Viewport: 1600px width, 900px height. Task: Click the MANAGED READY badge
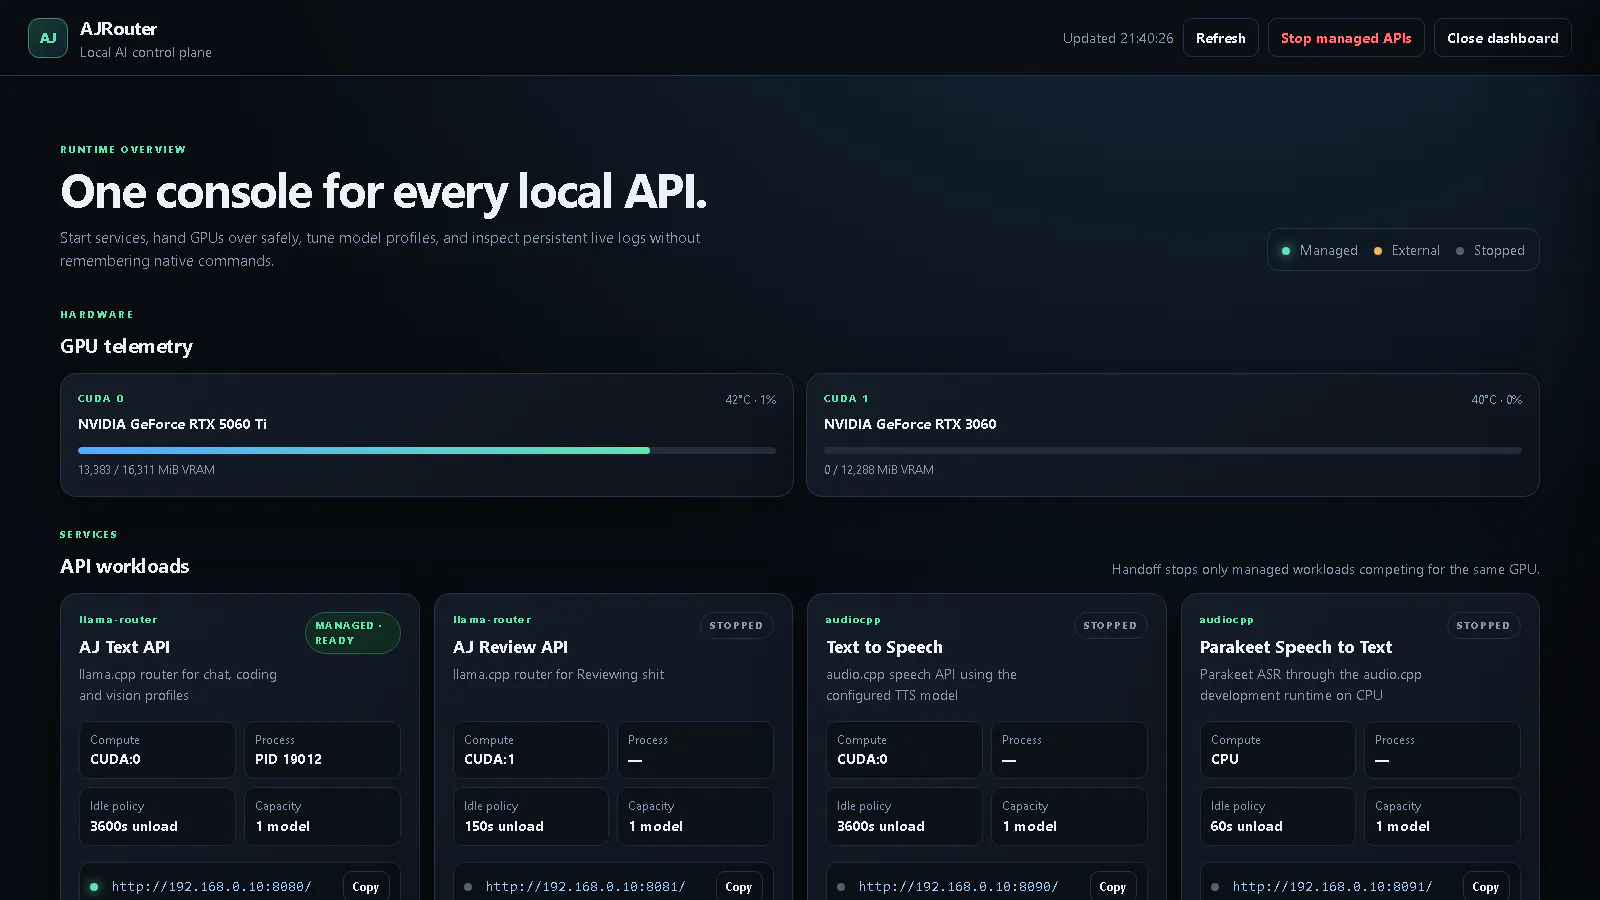[x=353, y=633]
